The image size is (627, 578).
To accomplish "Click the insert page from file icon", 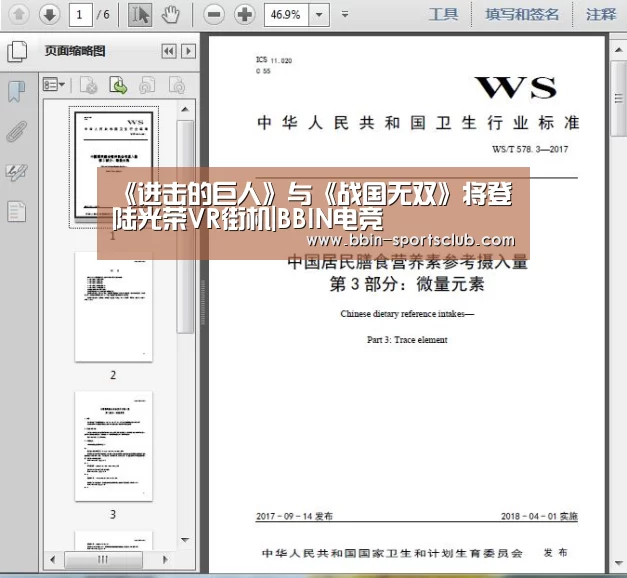I will coord(118,85).
